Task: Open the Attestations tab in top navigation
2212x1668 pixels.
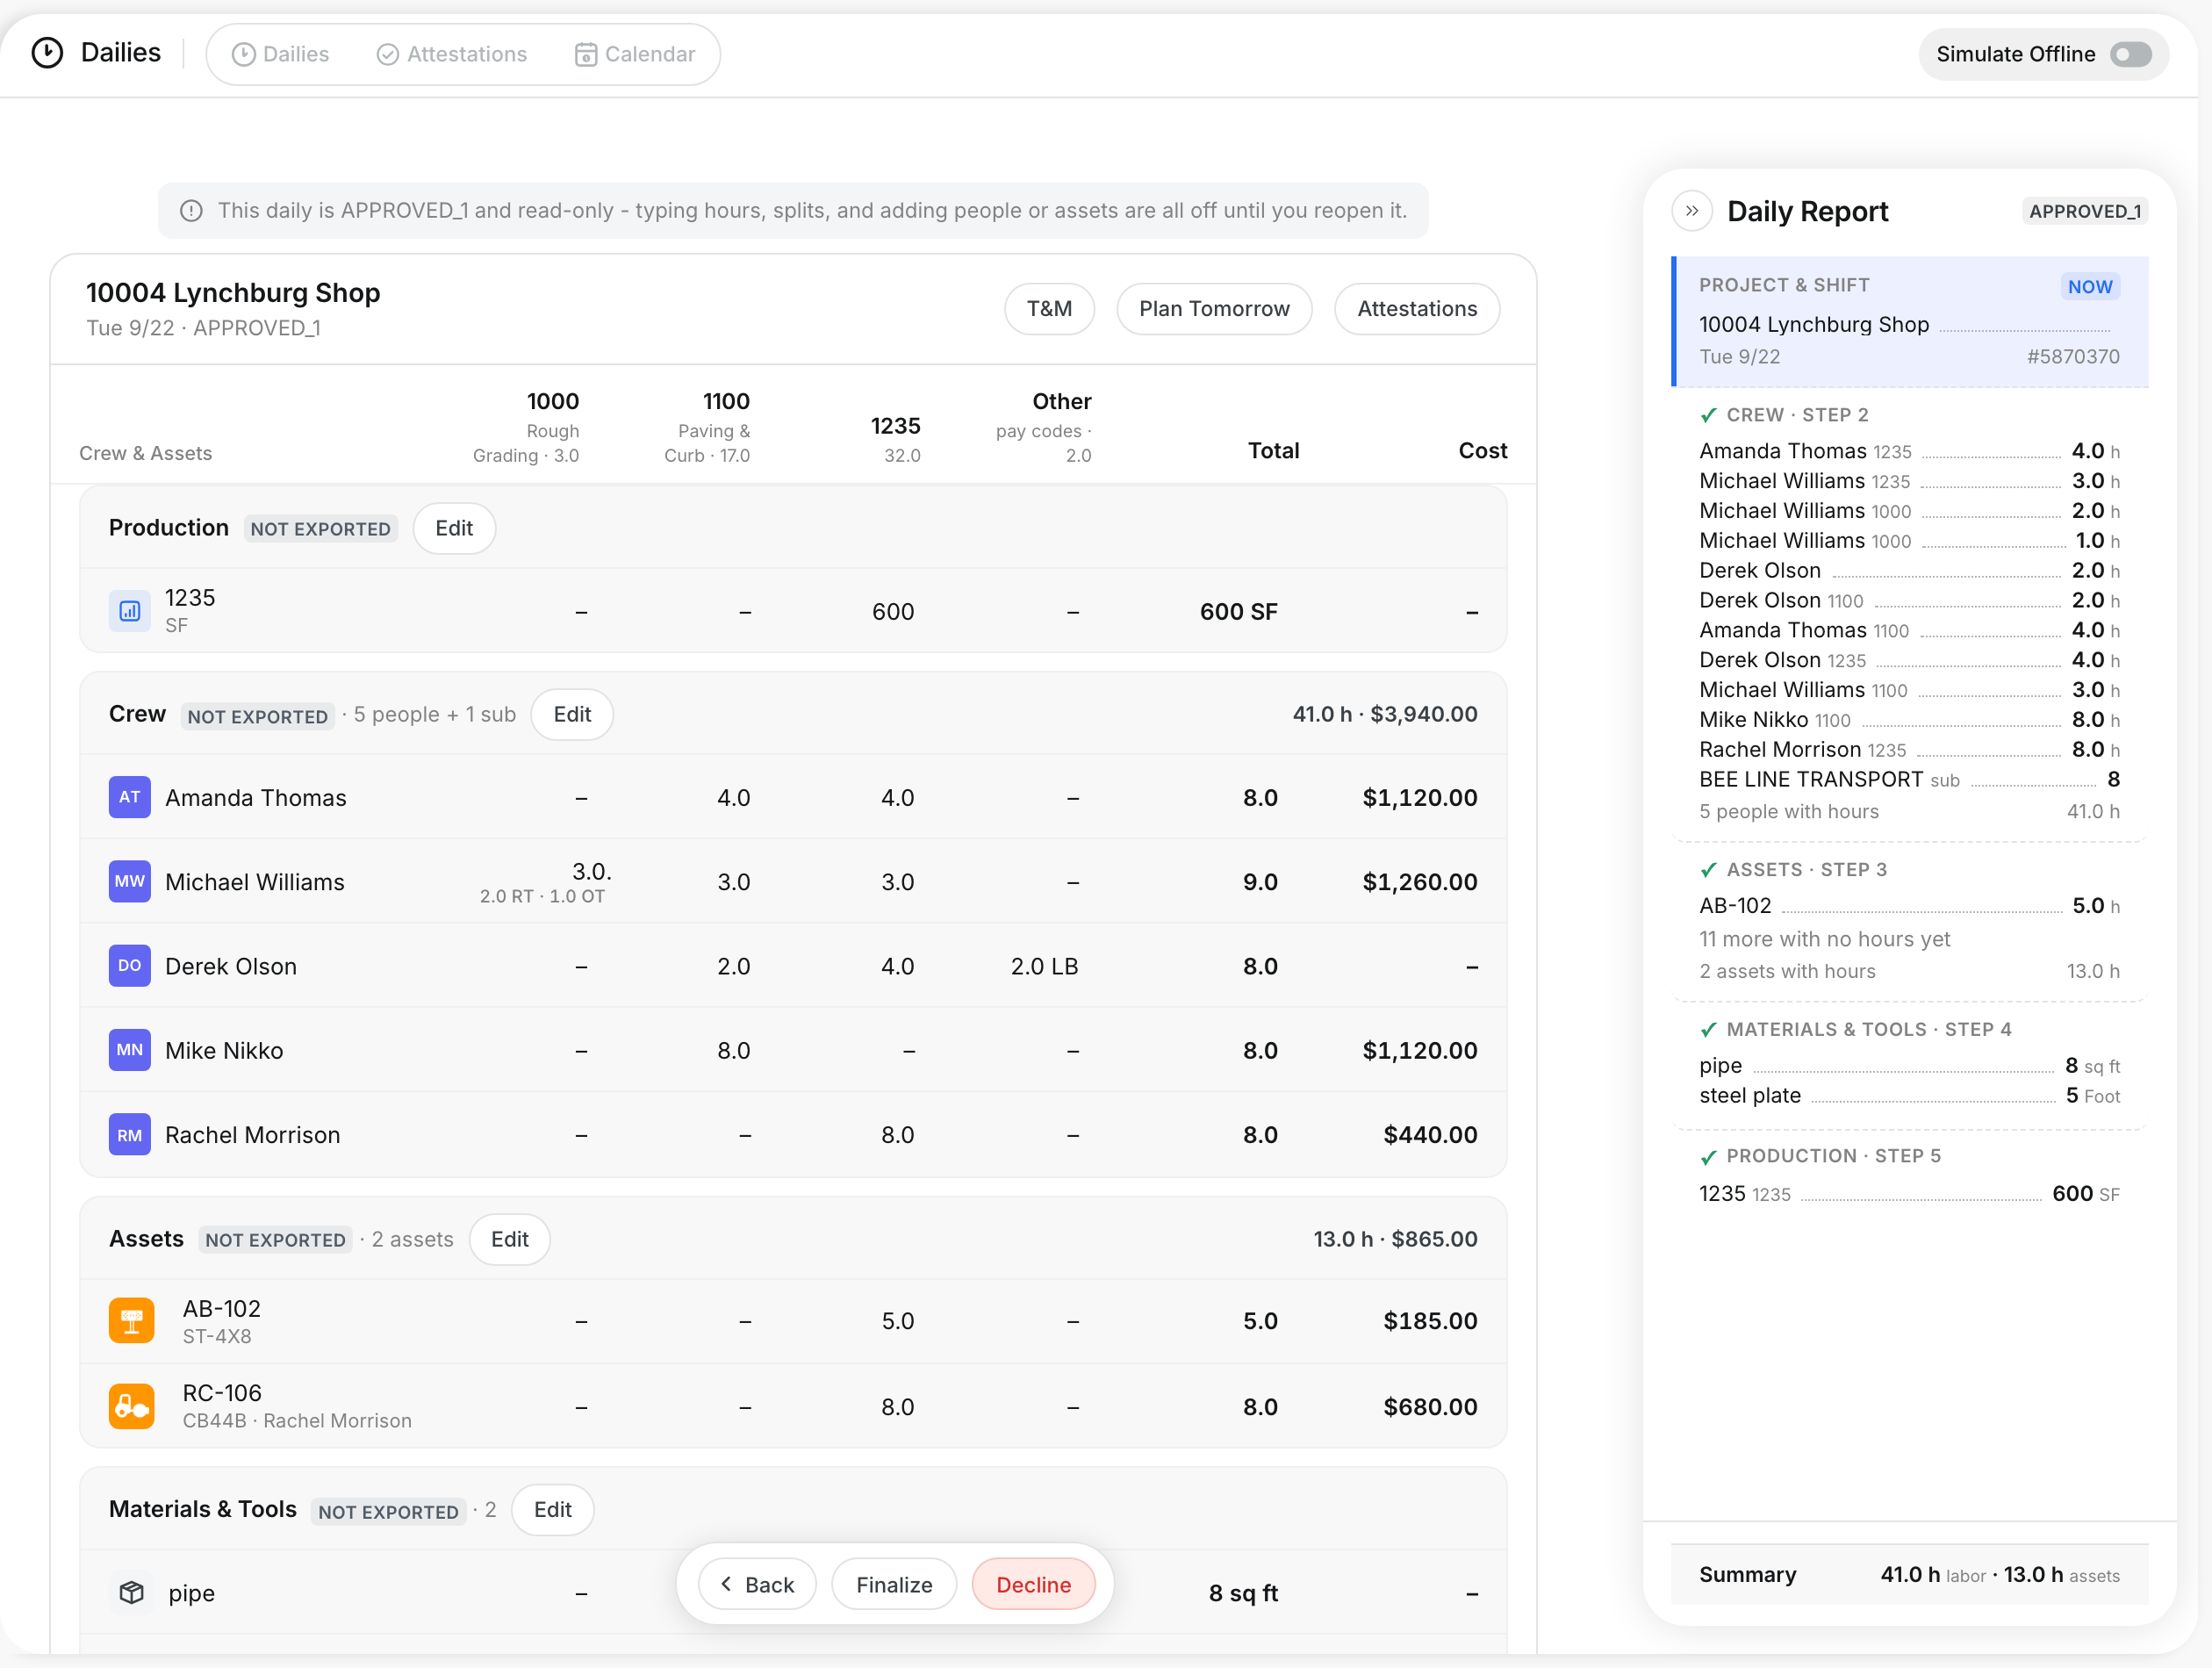Action: [x=451, y=54]
